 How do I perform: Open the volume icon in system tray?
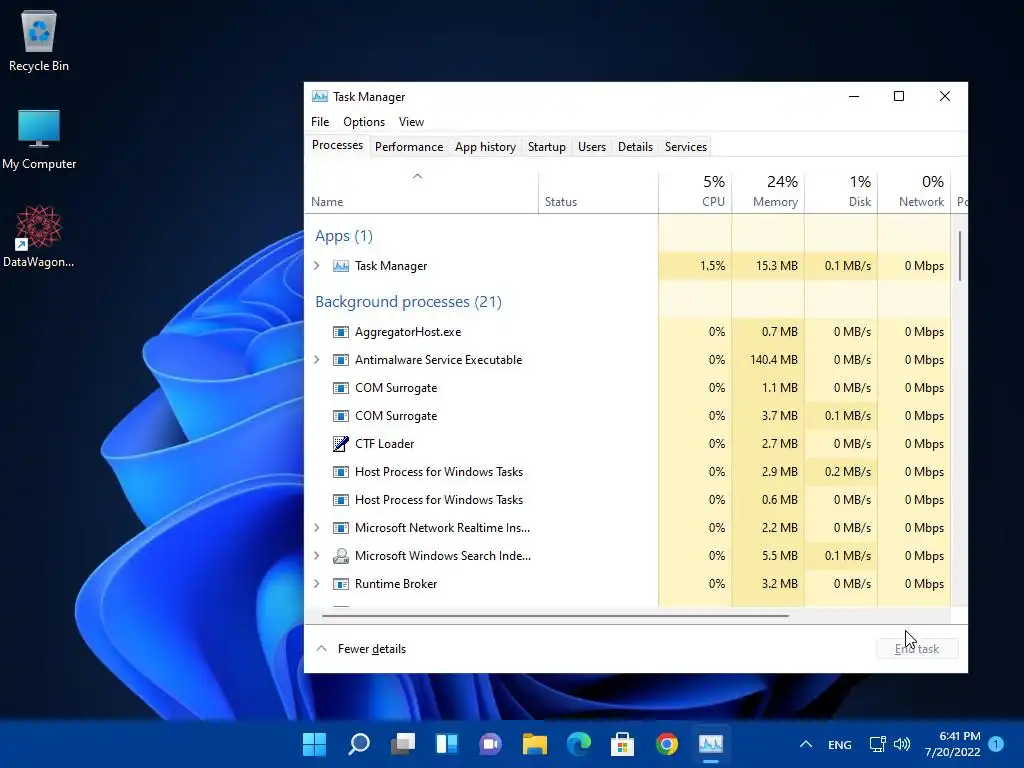902,744
